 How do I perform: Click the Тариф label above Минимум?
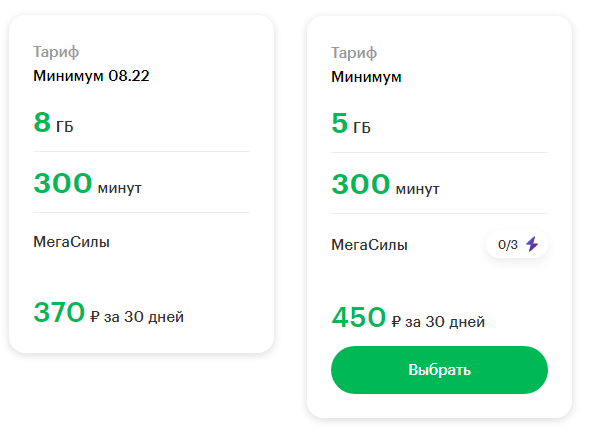[354, 53]
